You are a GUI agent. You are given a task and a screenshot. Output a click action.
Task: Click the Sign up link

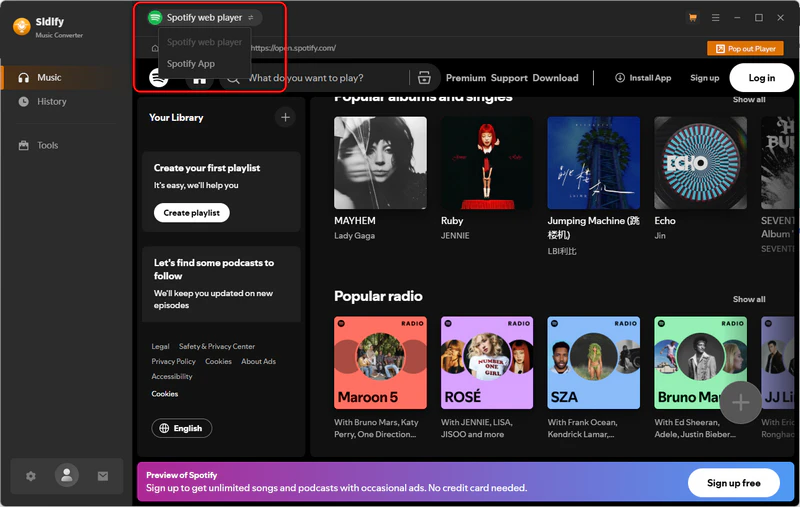point(705,78)
